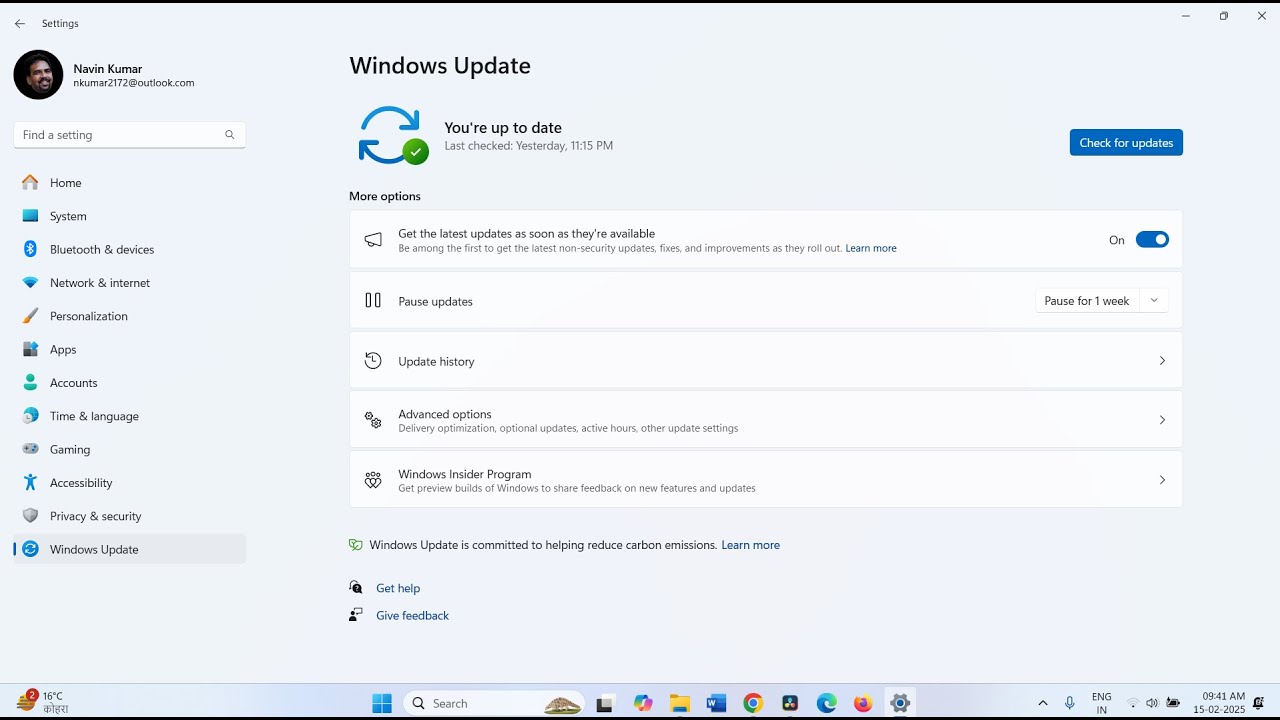
Task: Open Microsoft Edge from taskbar
Action: tap(826, 703)
